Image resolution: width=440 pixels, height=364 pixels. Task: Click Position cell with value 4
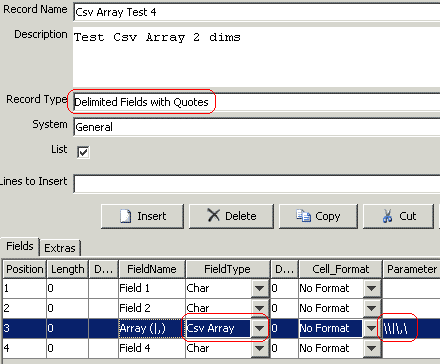25,348
